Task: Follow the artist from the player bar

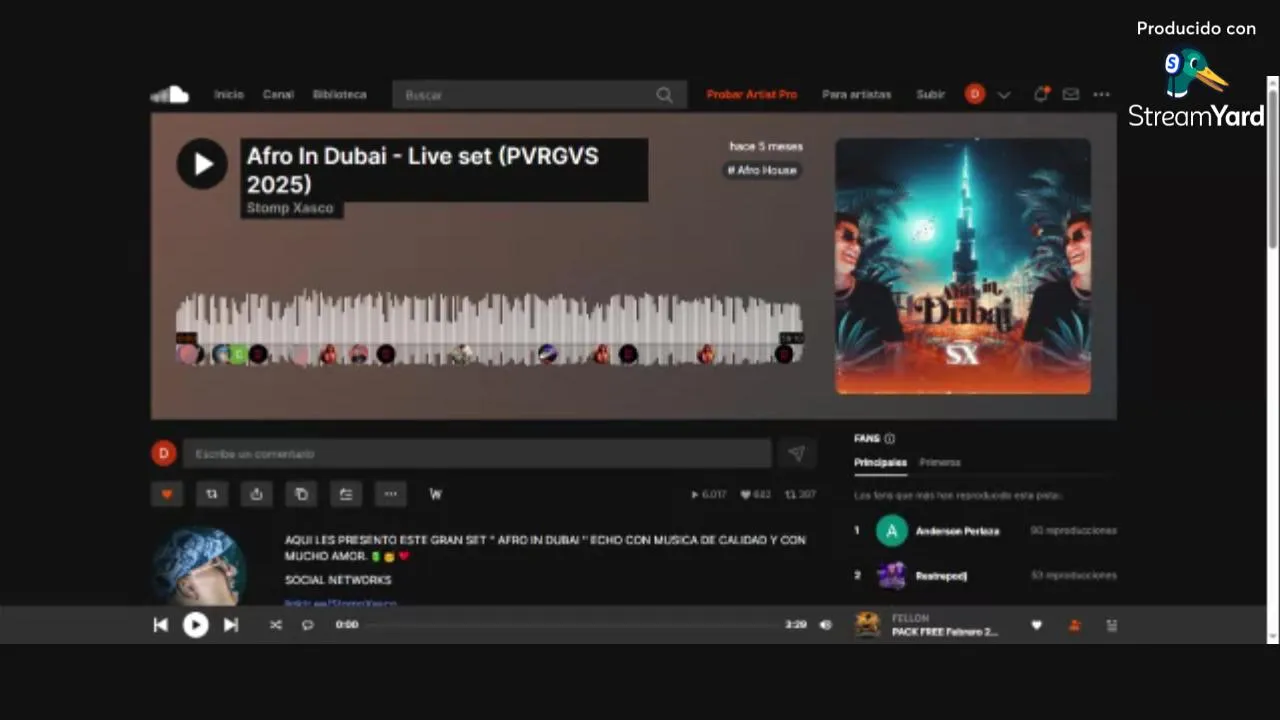Action: coord(1074,625)
